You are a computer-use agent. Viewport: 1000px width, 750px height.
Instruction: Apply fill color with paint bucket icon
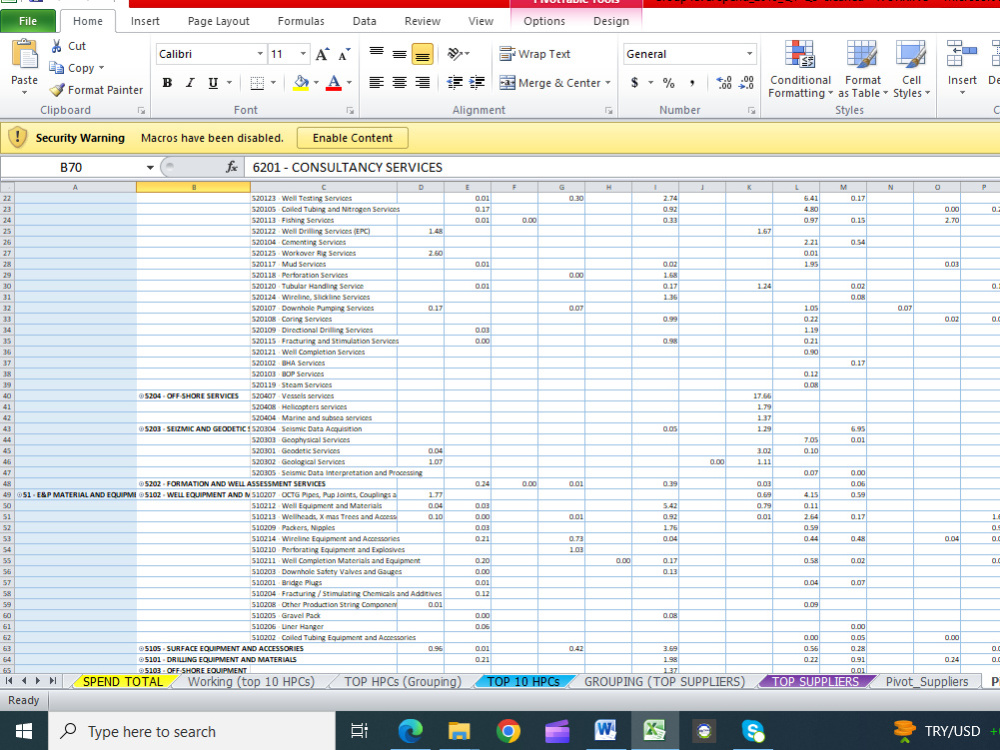coord(301,83)
